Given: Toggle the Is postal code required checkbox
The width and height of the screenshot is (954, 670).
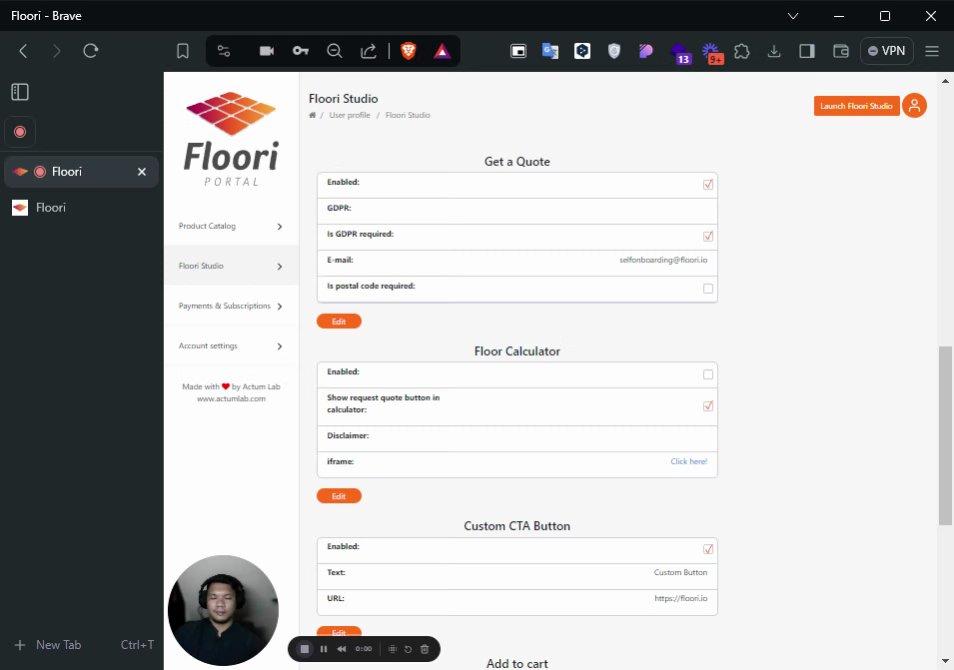Looking at the screenshot, I should tap(708, 288).
